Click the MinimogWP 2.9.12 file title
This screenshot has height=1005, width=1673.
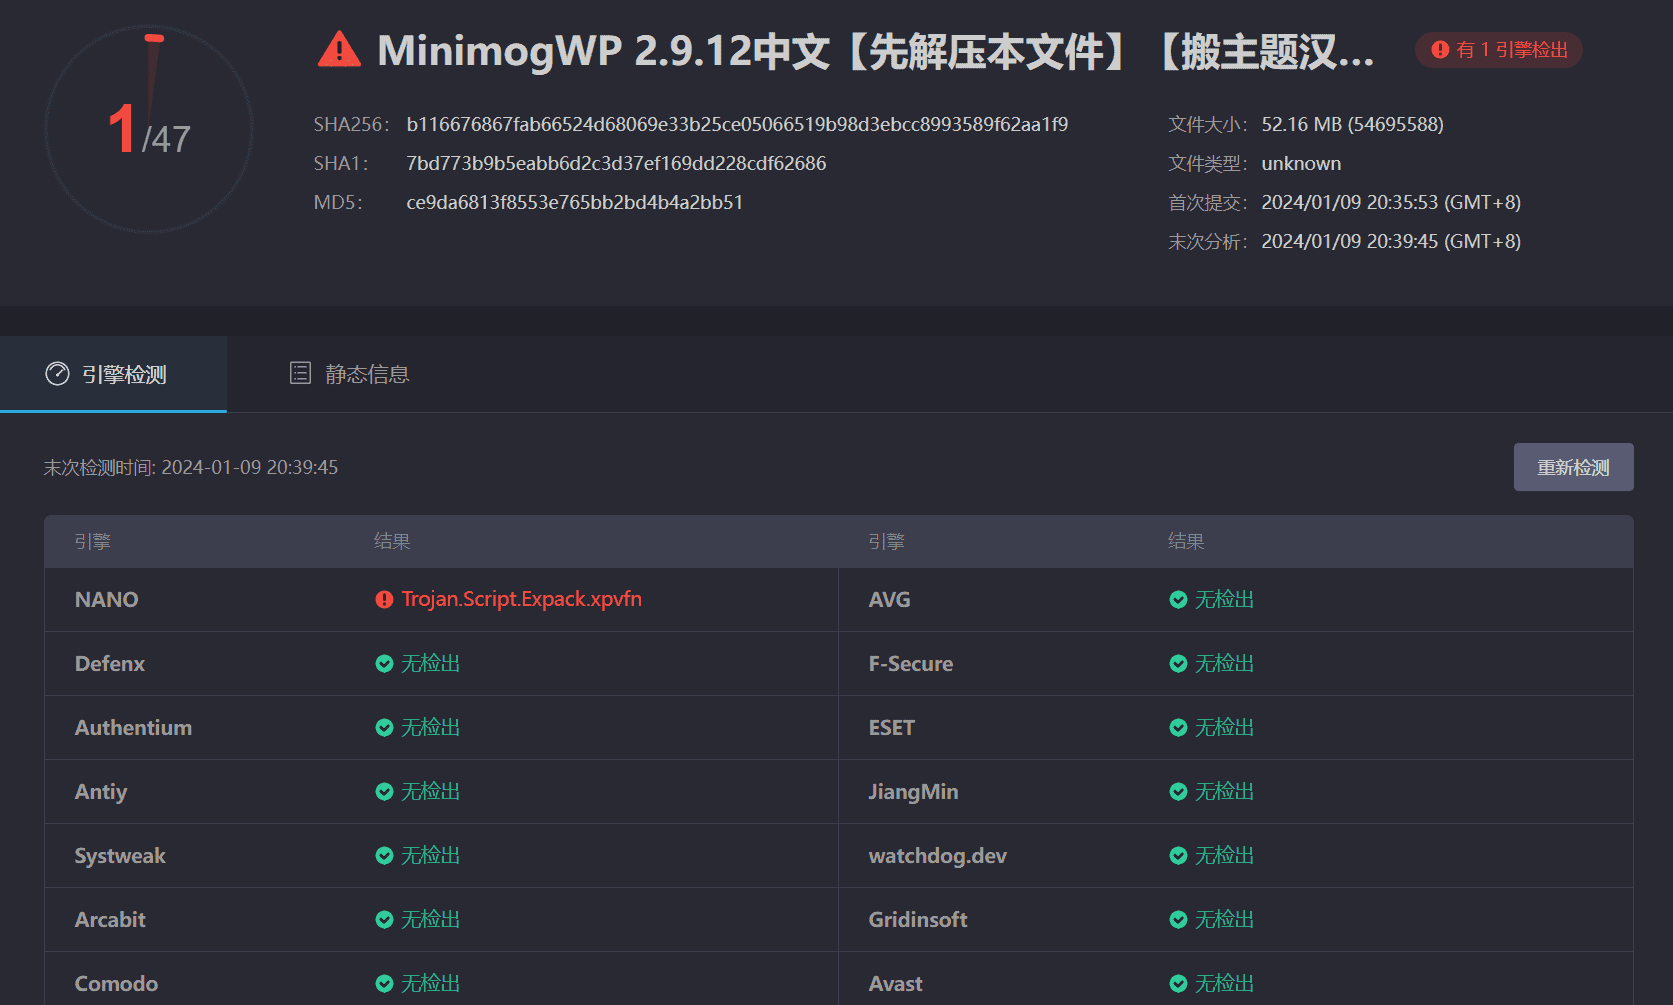pos(875,50)
